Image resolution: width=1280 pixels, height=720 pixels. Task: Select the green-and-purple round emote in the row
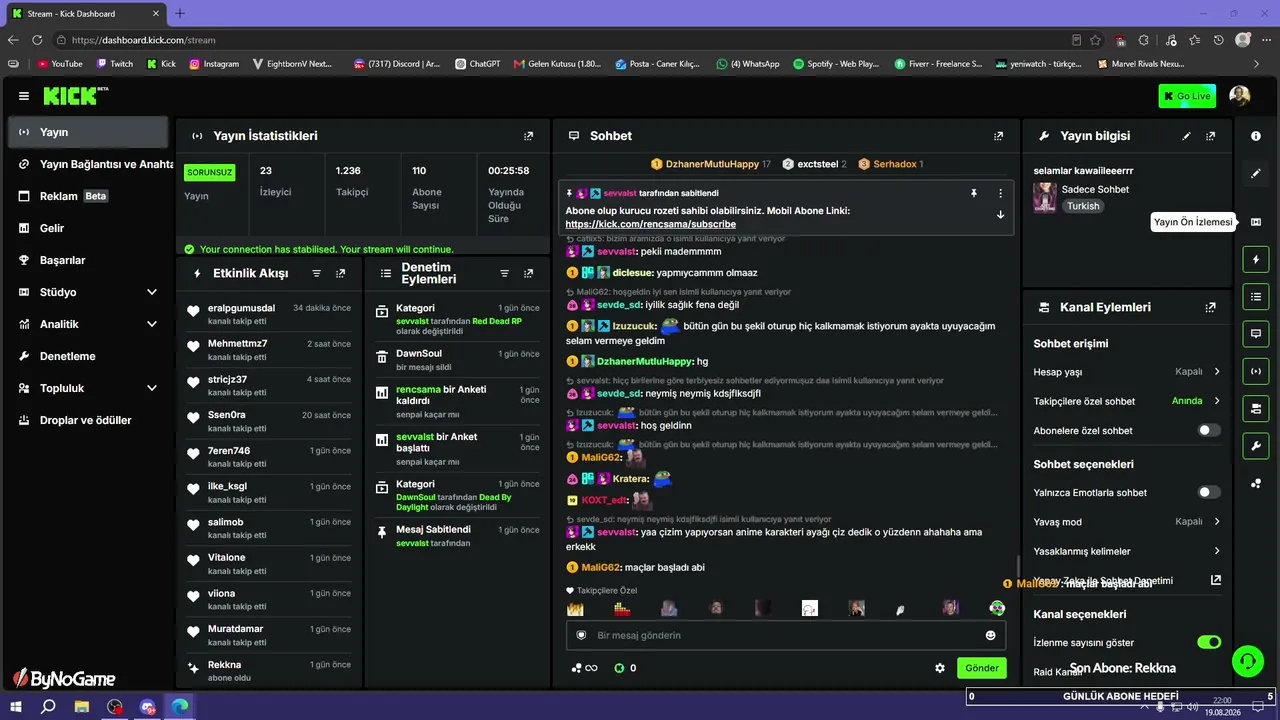pos(997,608)
